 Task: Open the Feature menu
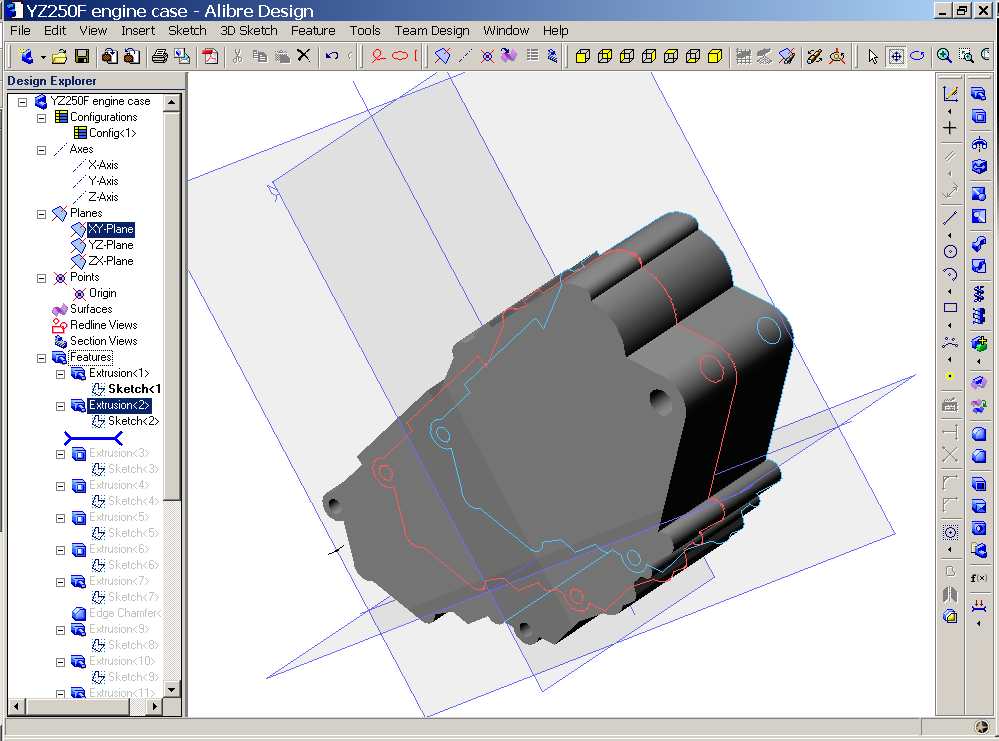coord(313,31)
